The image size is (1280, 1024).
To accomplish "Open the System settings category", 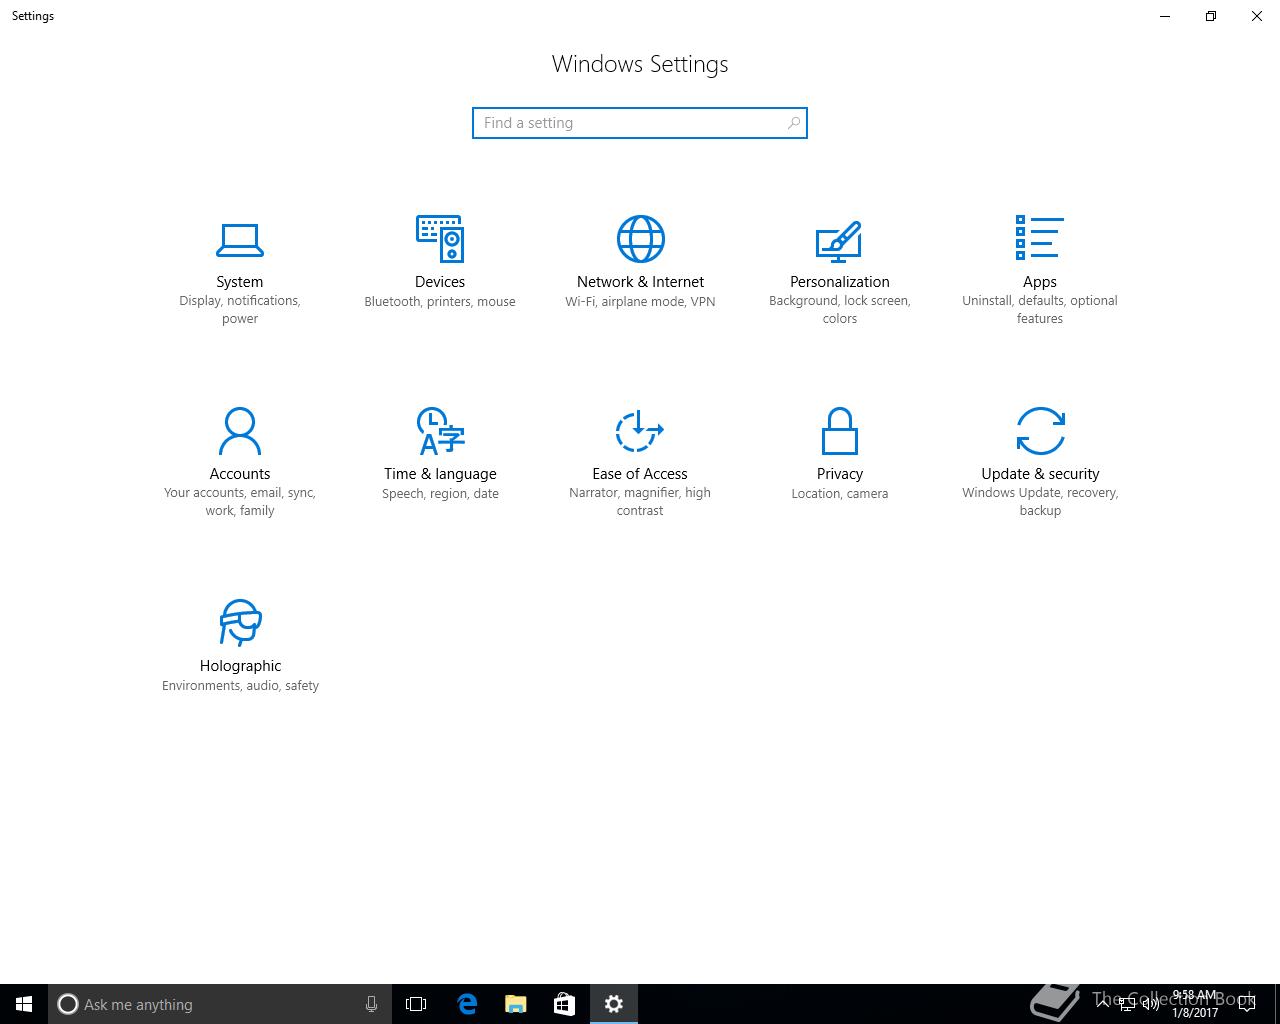I will (240, 270).
